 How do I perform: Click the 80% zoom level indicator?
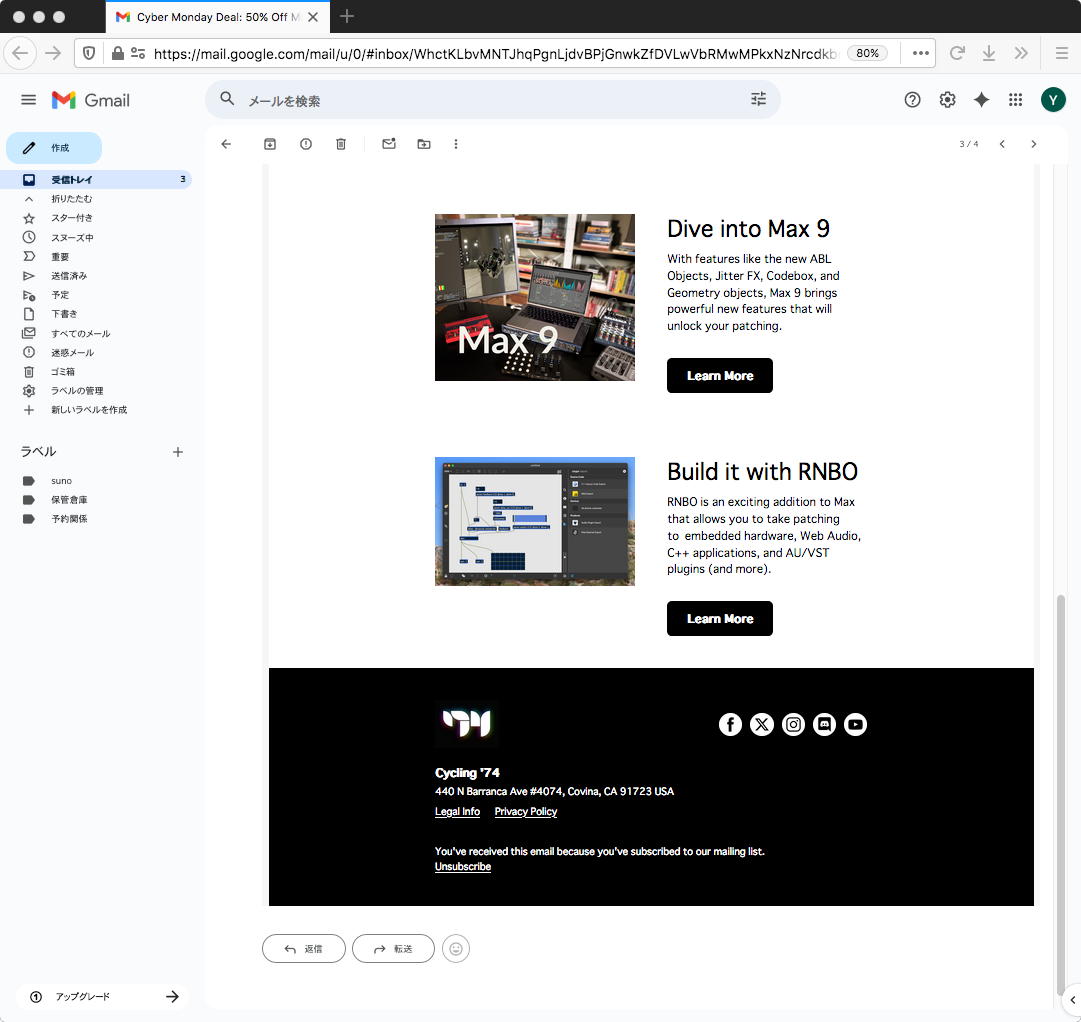[x=867, y=53]
